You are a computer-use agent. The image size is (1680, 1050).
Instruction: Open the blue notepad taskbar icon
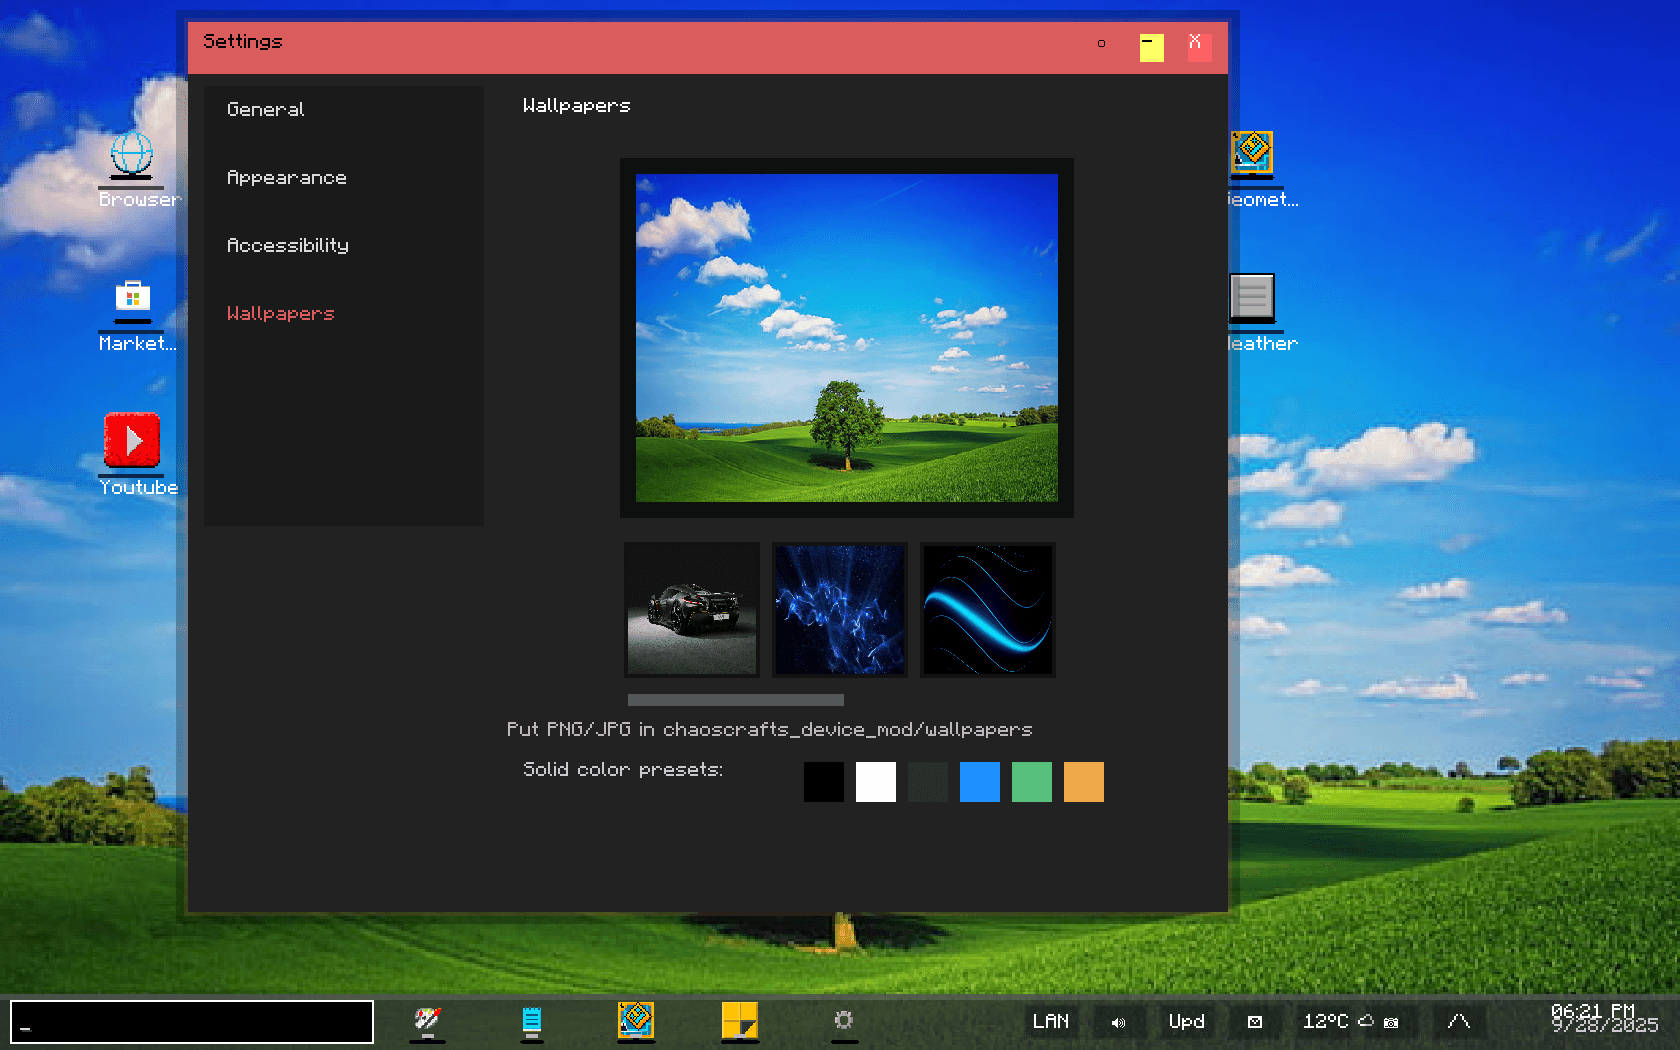pos(532,1021)
